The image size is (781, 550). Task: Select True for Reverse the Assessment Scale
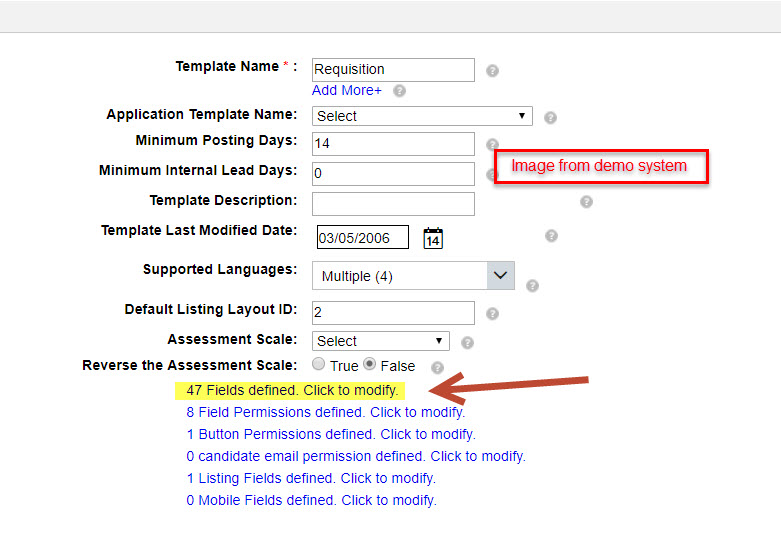coord(318,364)
